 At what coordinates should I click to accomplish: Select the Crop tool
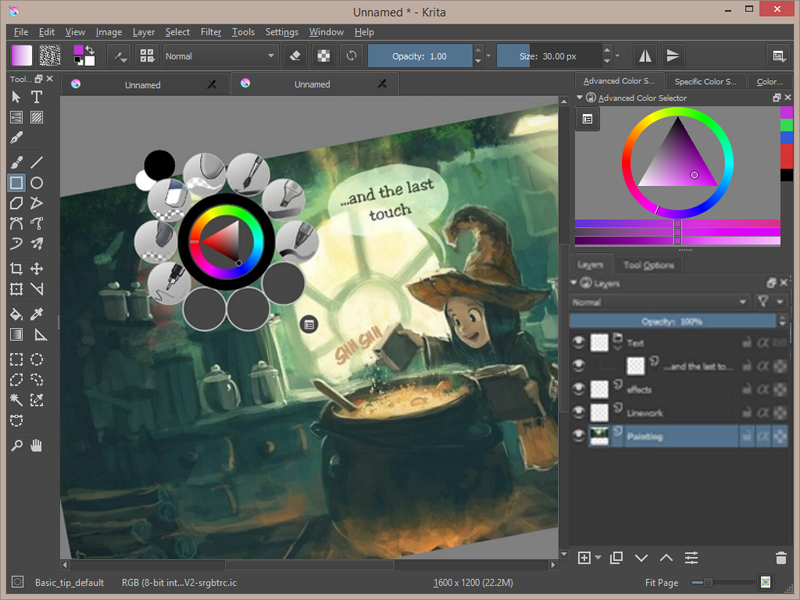pyautogui.click(x=16, y=268)
